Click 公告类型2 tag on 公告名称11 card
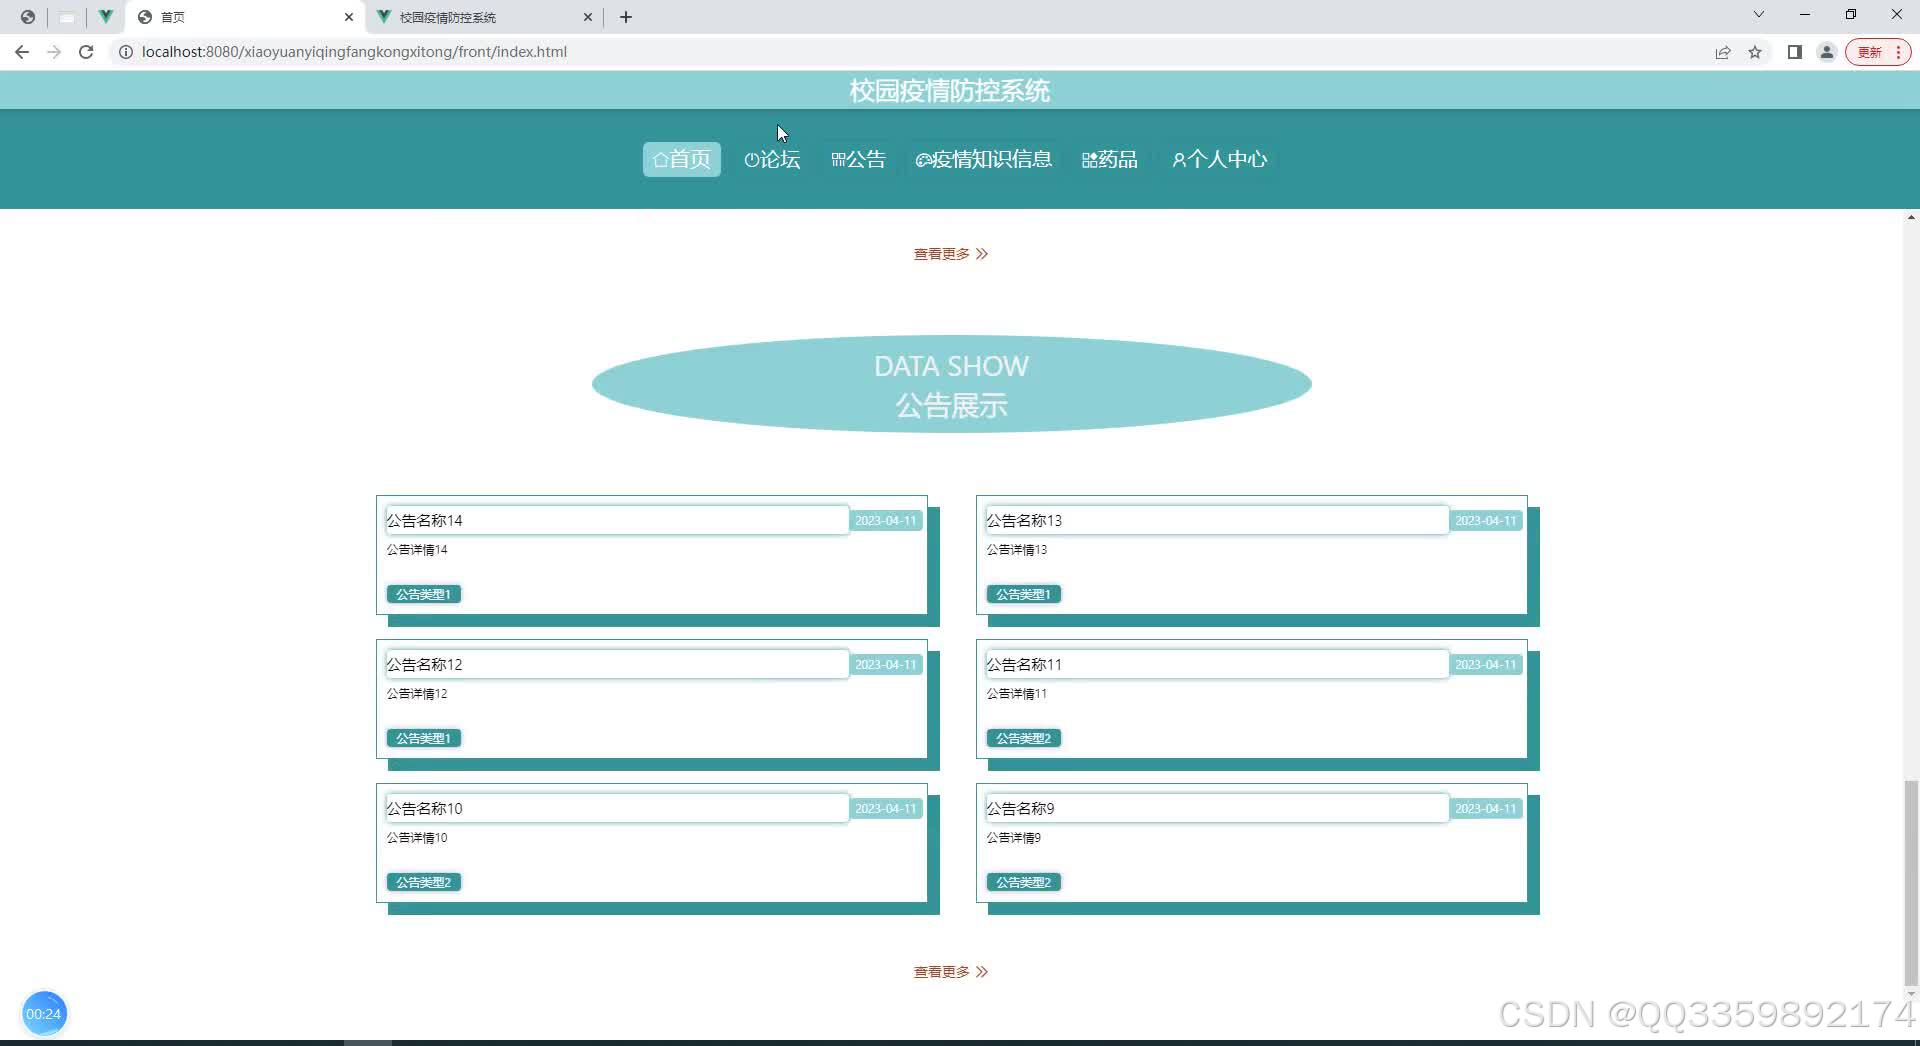1920x1046 pixels. pyautogui.click(x=1024, y=738)
